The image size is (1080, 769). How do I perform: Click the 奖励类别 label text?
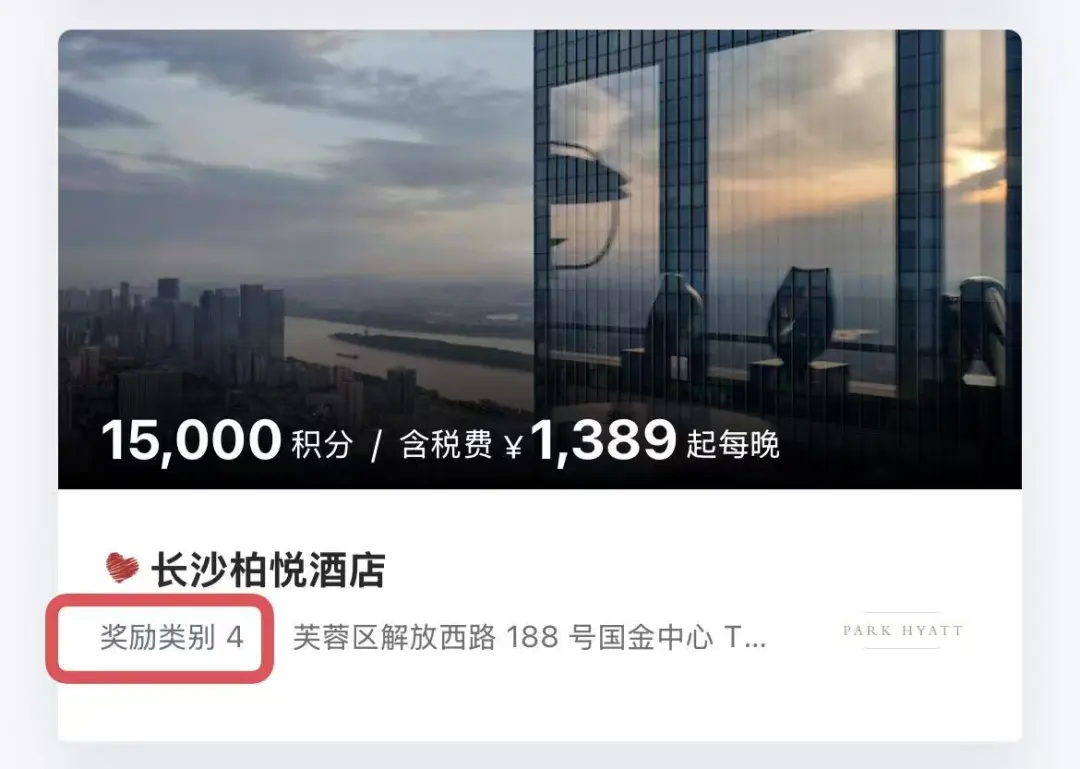tap(158, 637)
